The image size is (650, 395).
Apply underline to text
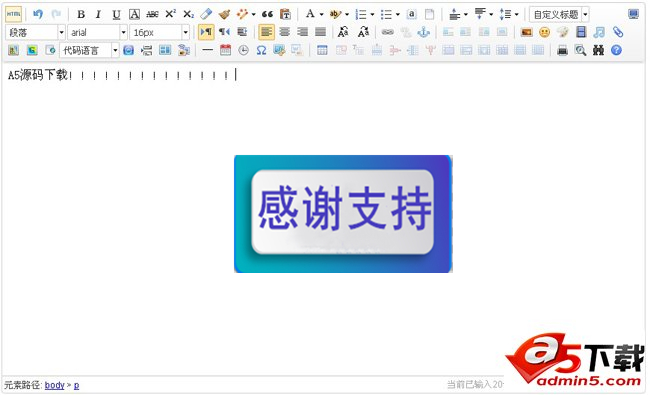[x=116, y=15]
